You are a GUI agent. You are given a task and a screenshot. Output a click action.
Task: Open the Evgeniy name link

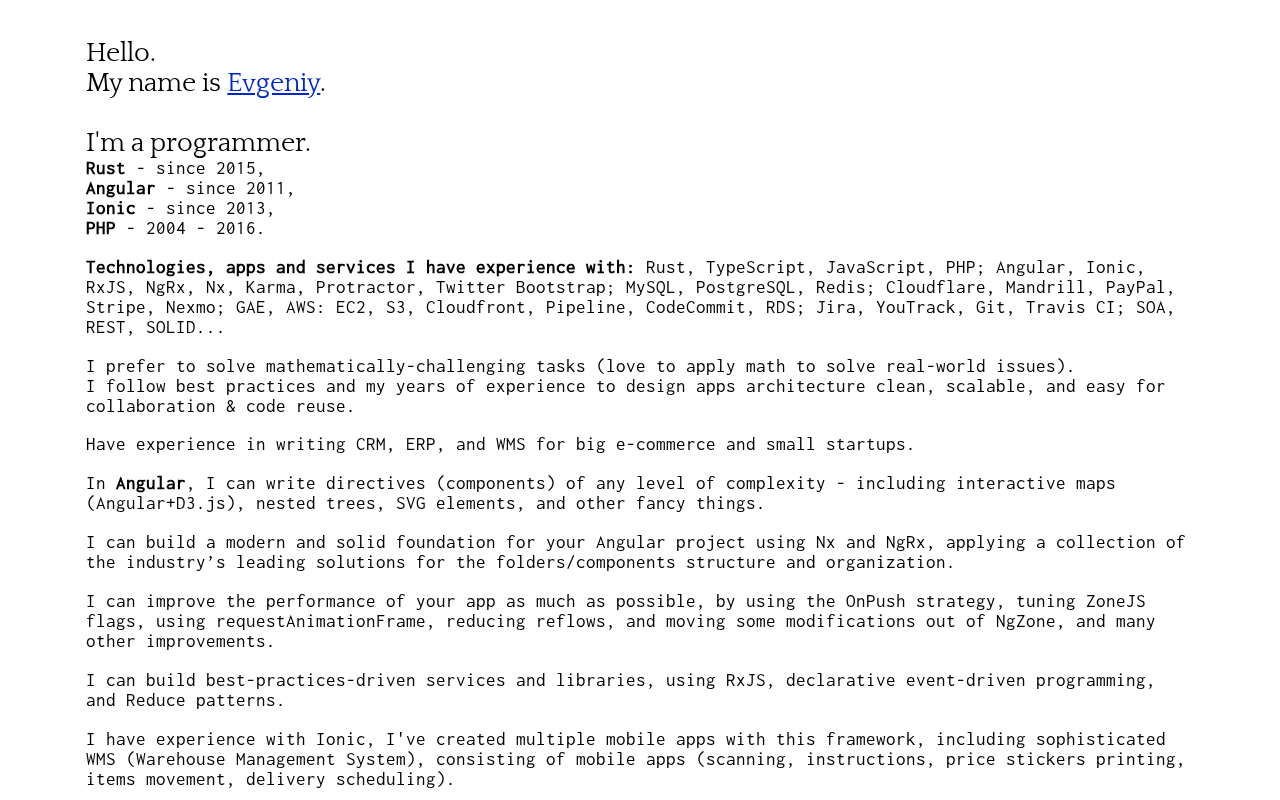(273, 83)
